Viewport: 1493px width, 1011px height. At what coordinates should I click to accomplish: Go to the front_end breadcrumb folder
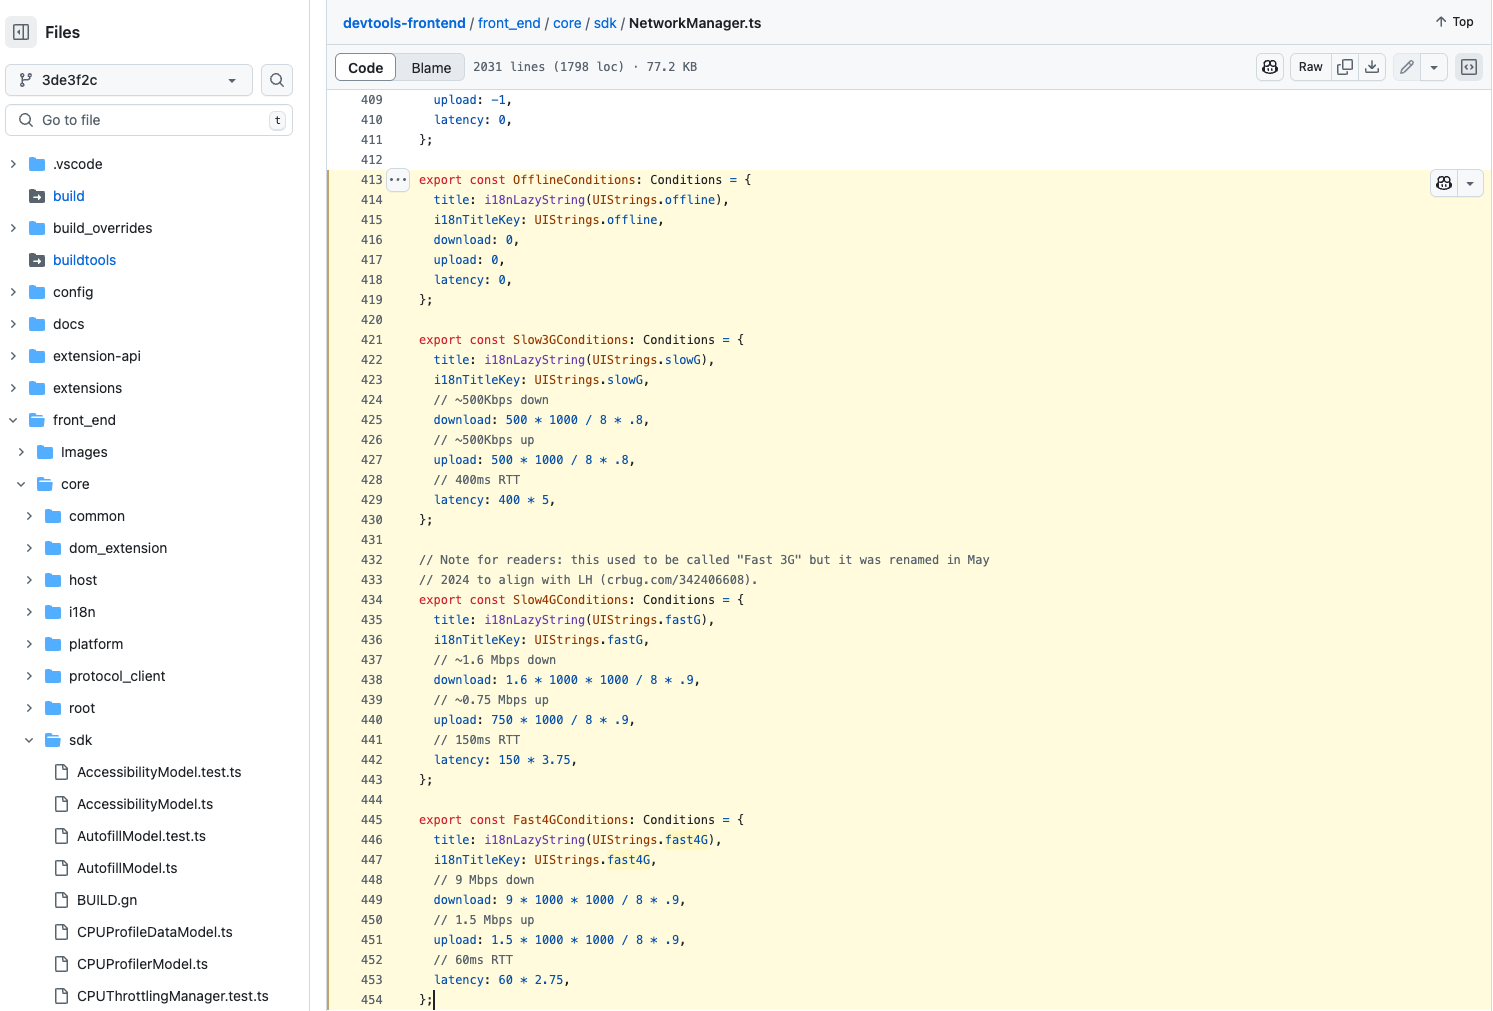(509, 23)
